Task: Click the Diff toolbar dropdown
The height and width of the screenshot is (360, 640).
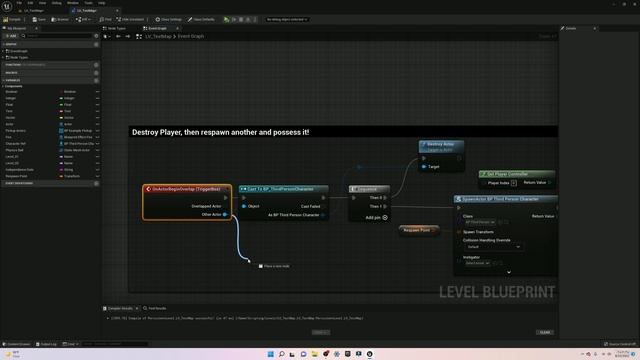Action: point(83,19)
